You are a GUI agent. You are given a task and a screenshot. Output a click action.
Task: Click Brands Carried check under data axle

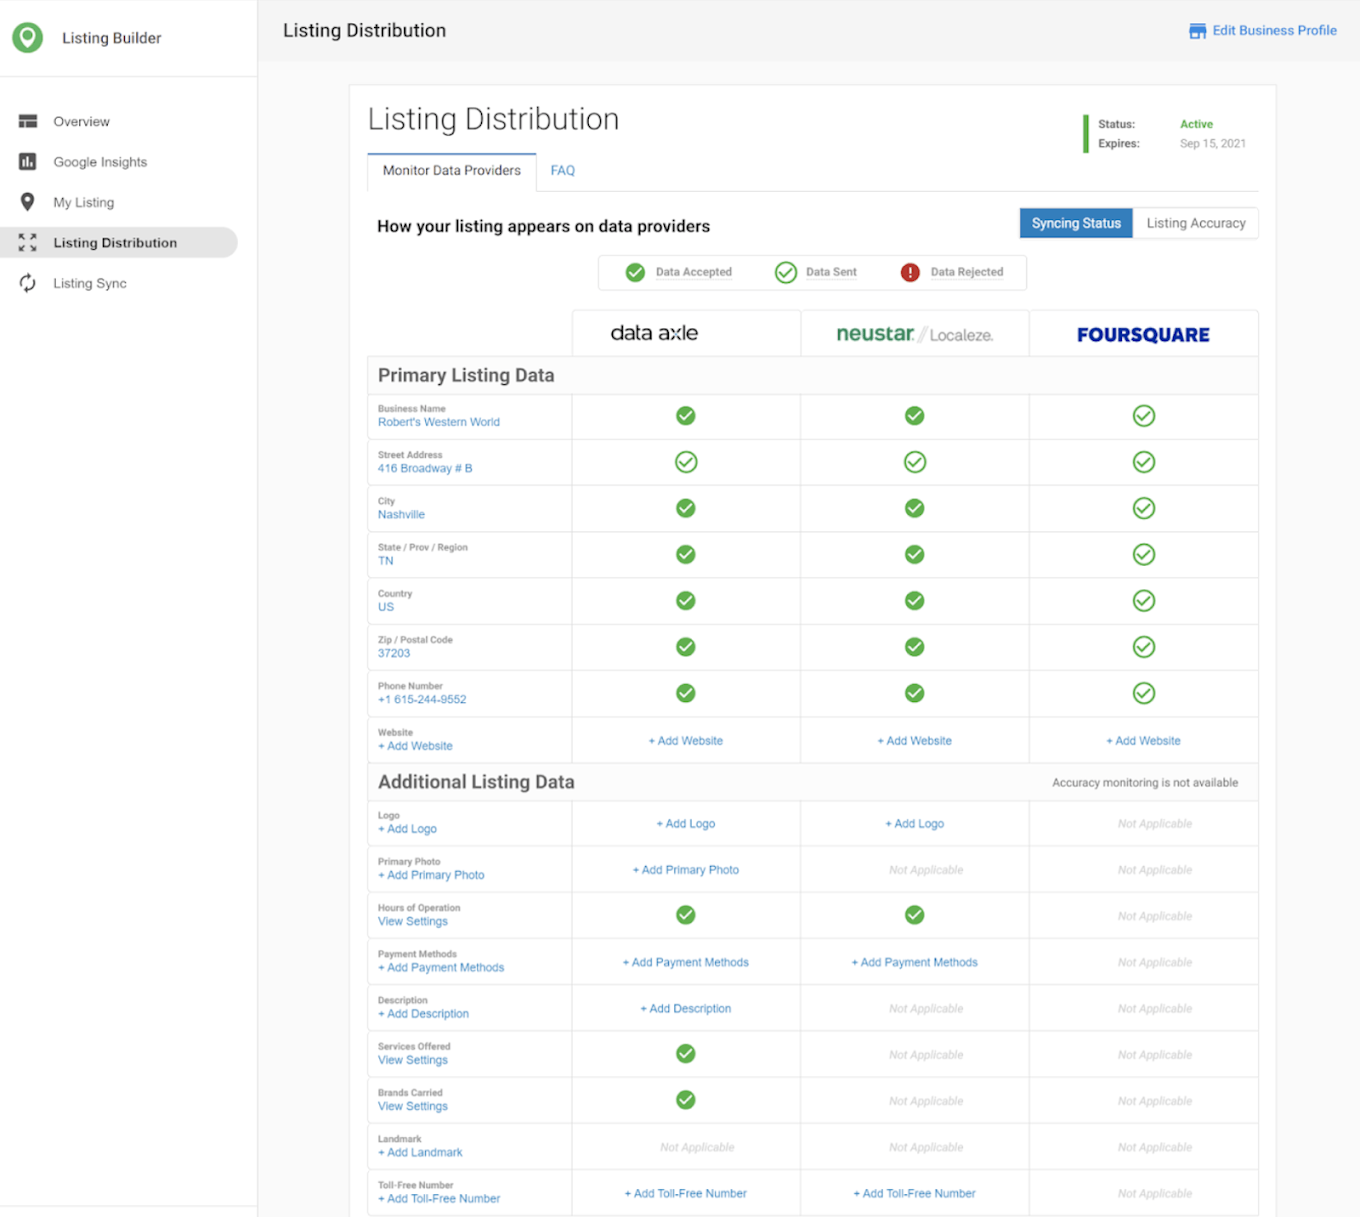pos(686,1100)
